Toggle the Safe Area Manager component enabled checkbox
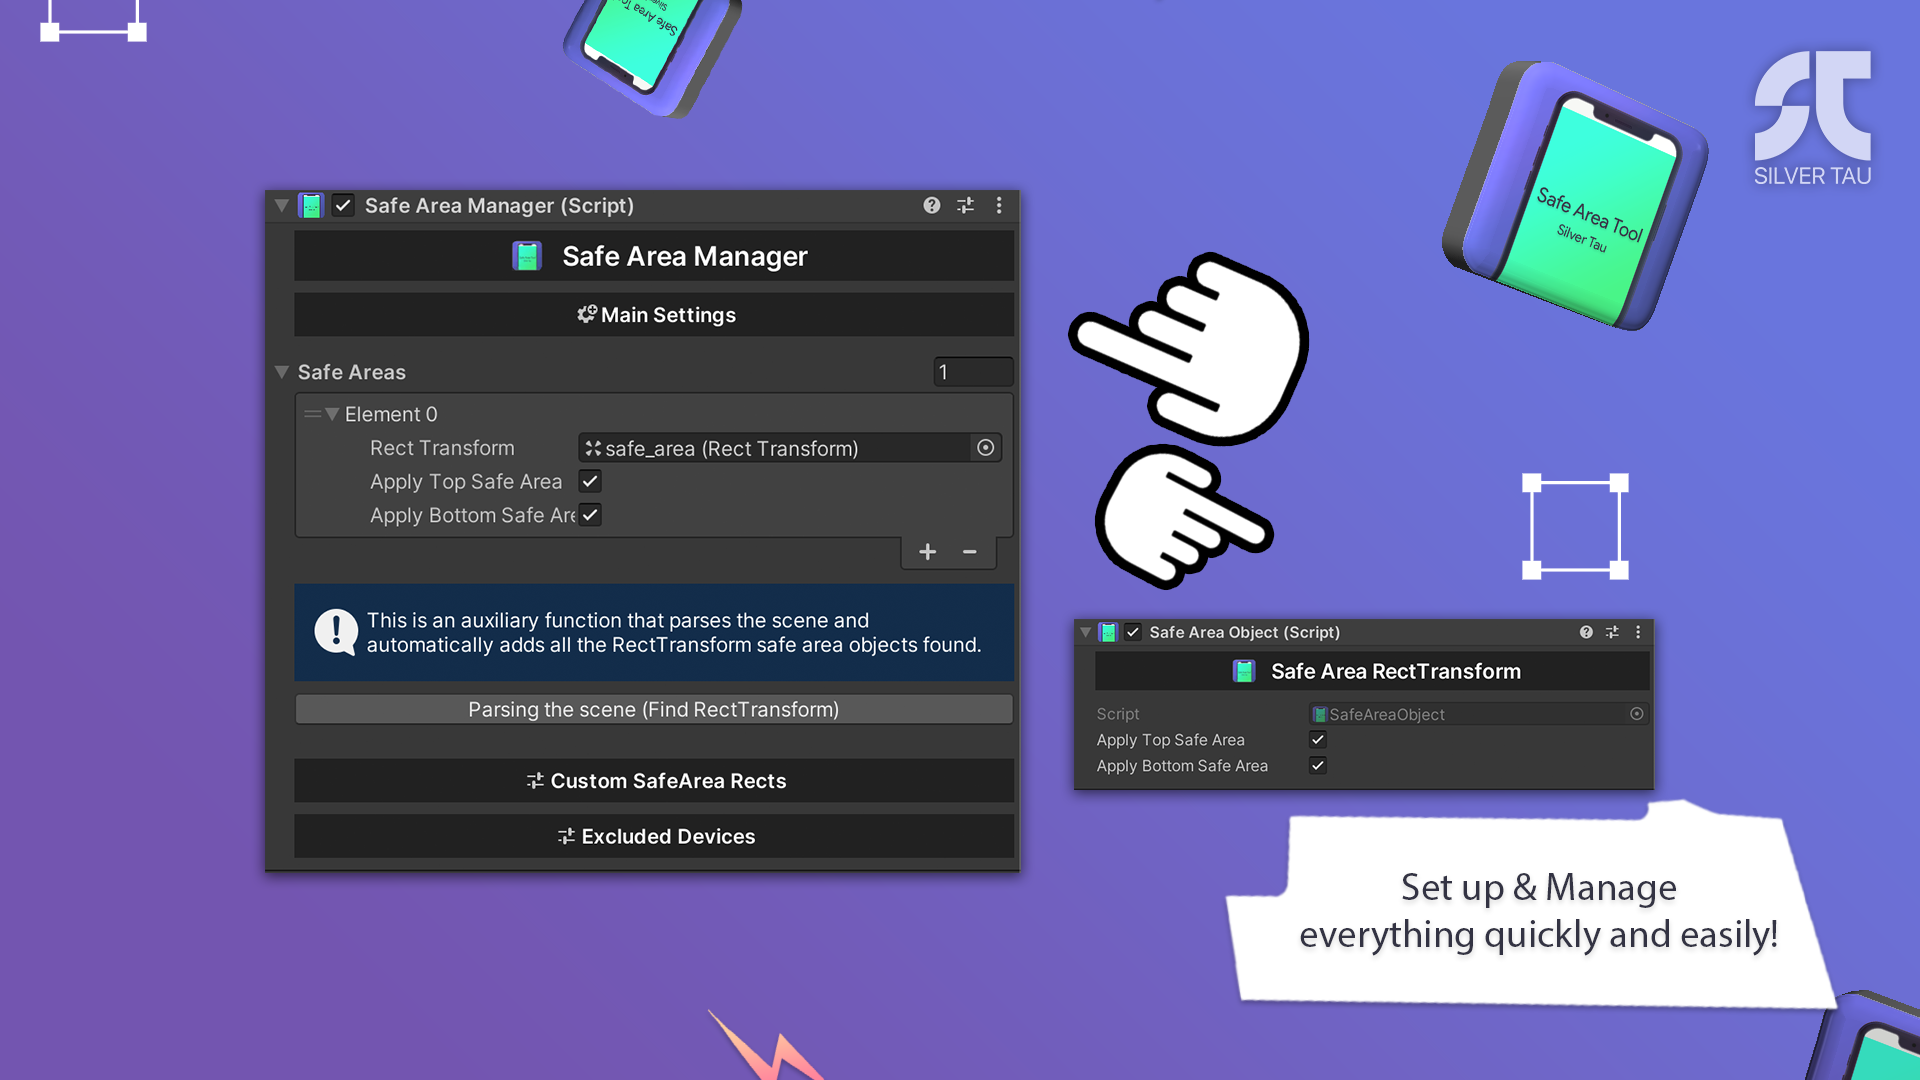 tap(343, 205)
